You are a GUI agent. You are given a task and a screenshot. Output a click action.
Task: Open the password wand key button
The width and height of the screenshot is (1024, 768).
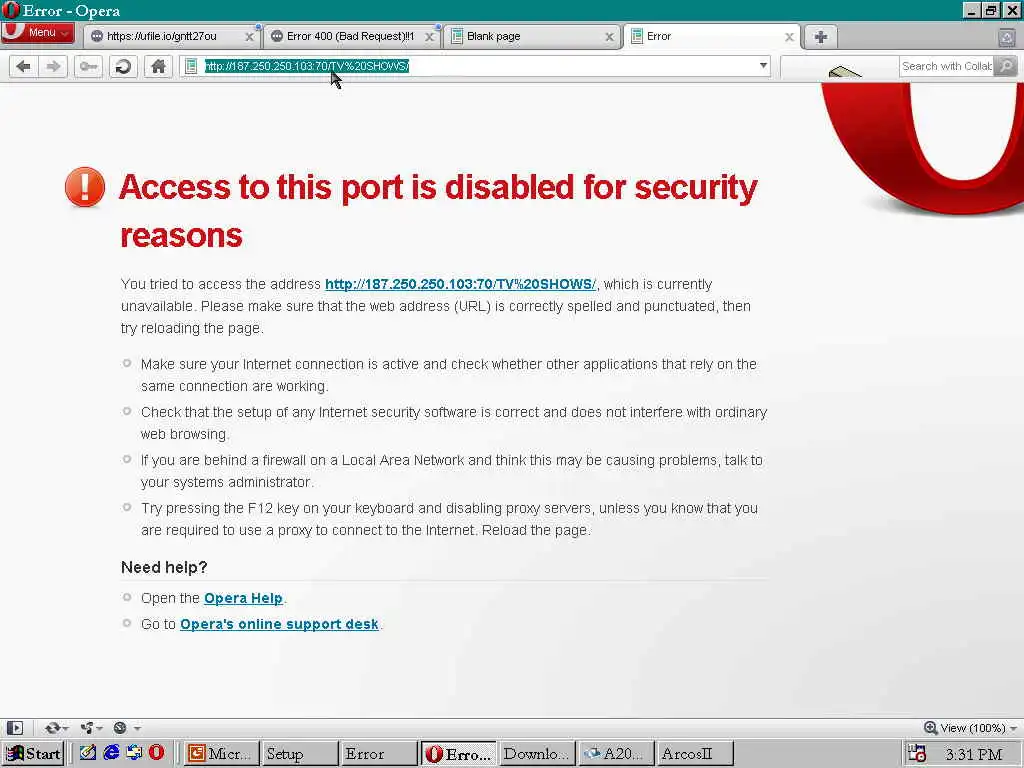tap(88, 66)
